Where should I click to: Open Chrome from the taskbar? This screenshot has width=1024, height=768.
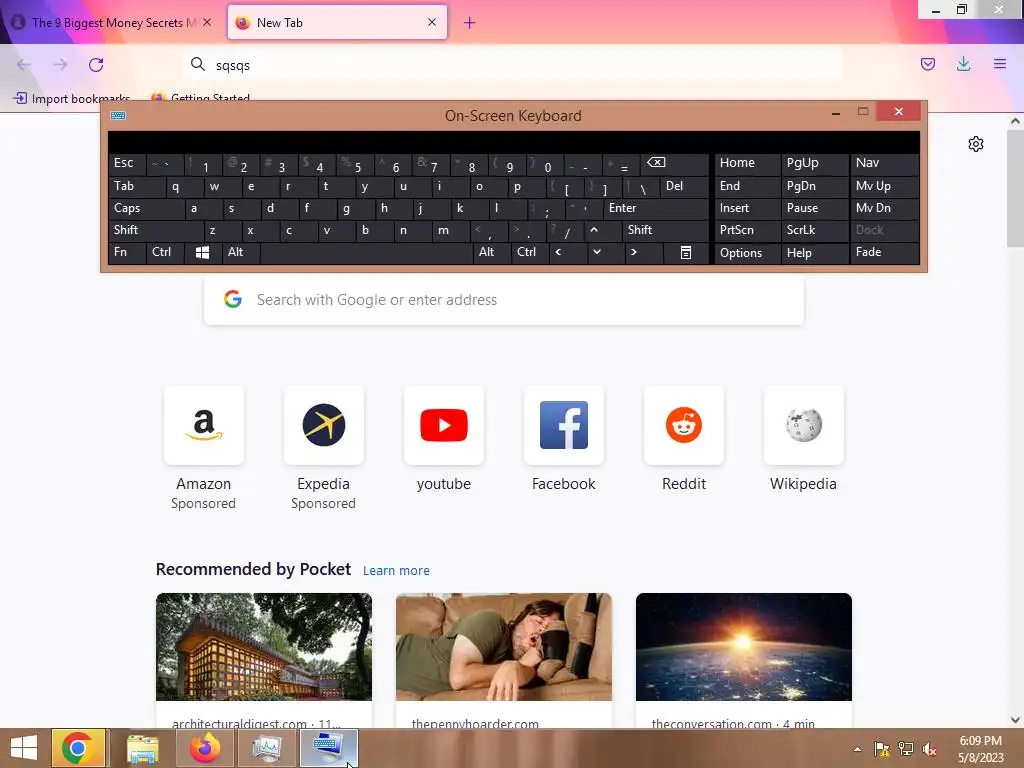[78, 748]
